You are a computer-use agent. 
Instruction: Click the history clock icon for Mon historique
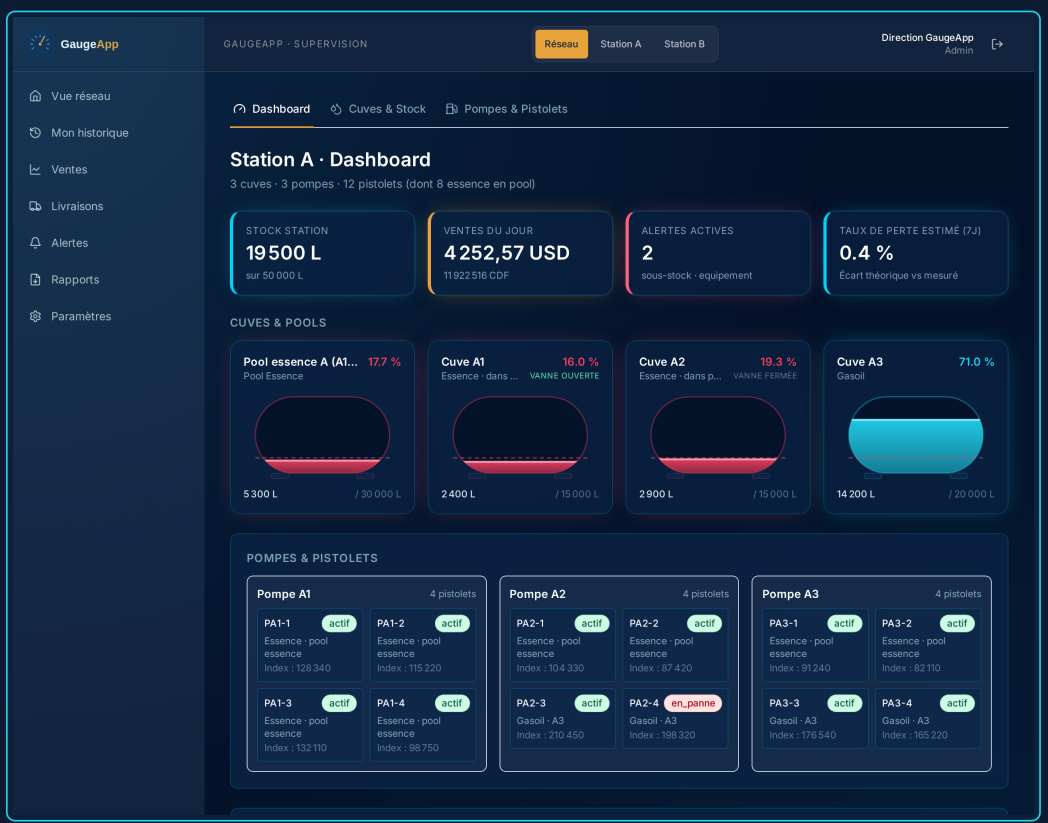coord(35,132)
